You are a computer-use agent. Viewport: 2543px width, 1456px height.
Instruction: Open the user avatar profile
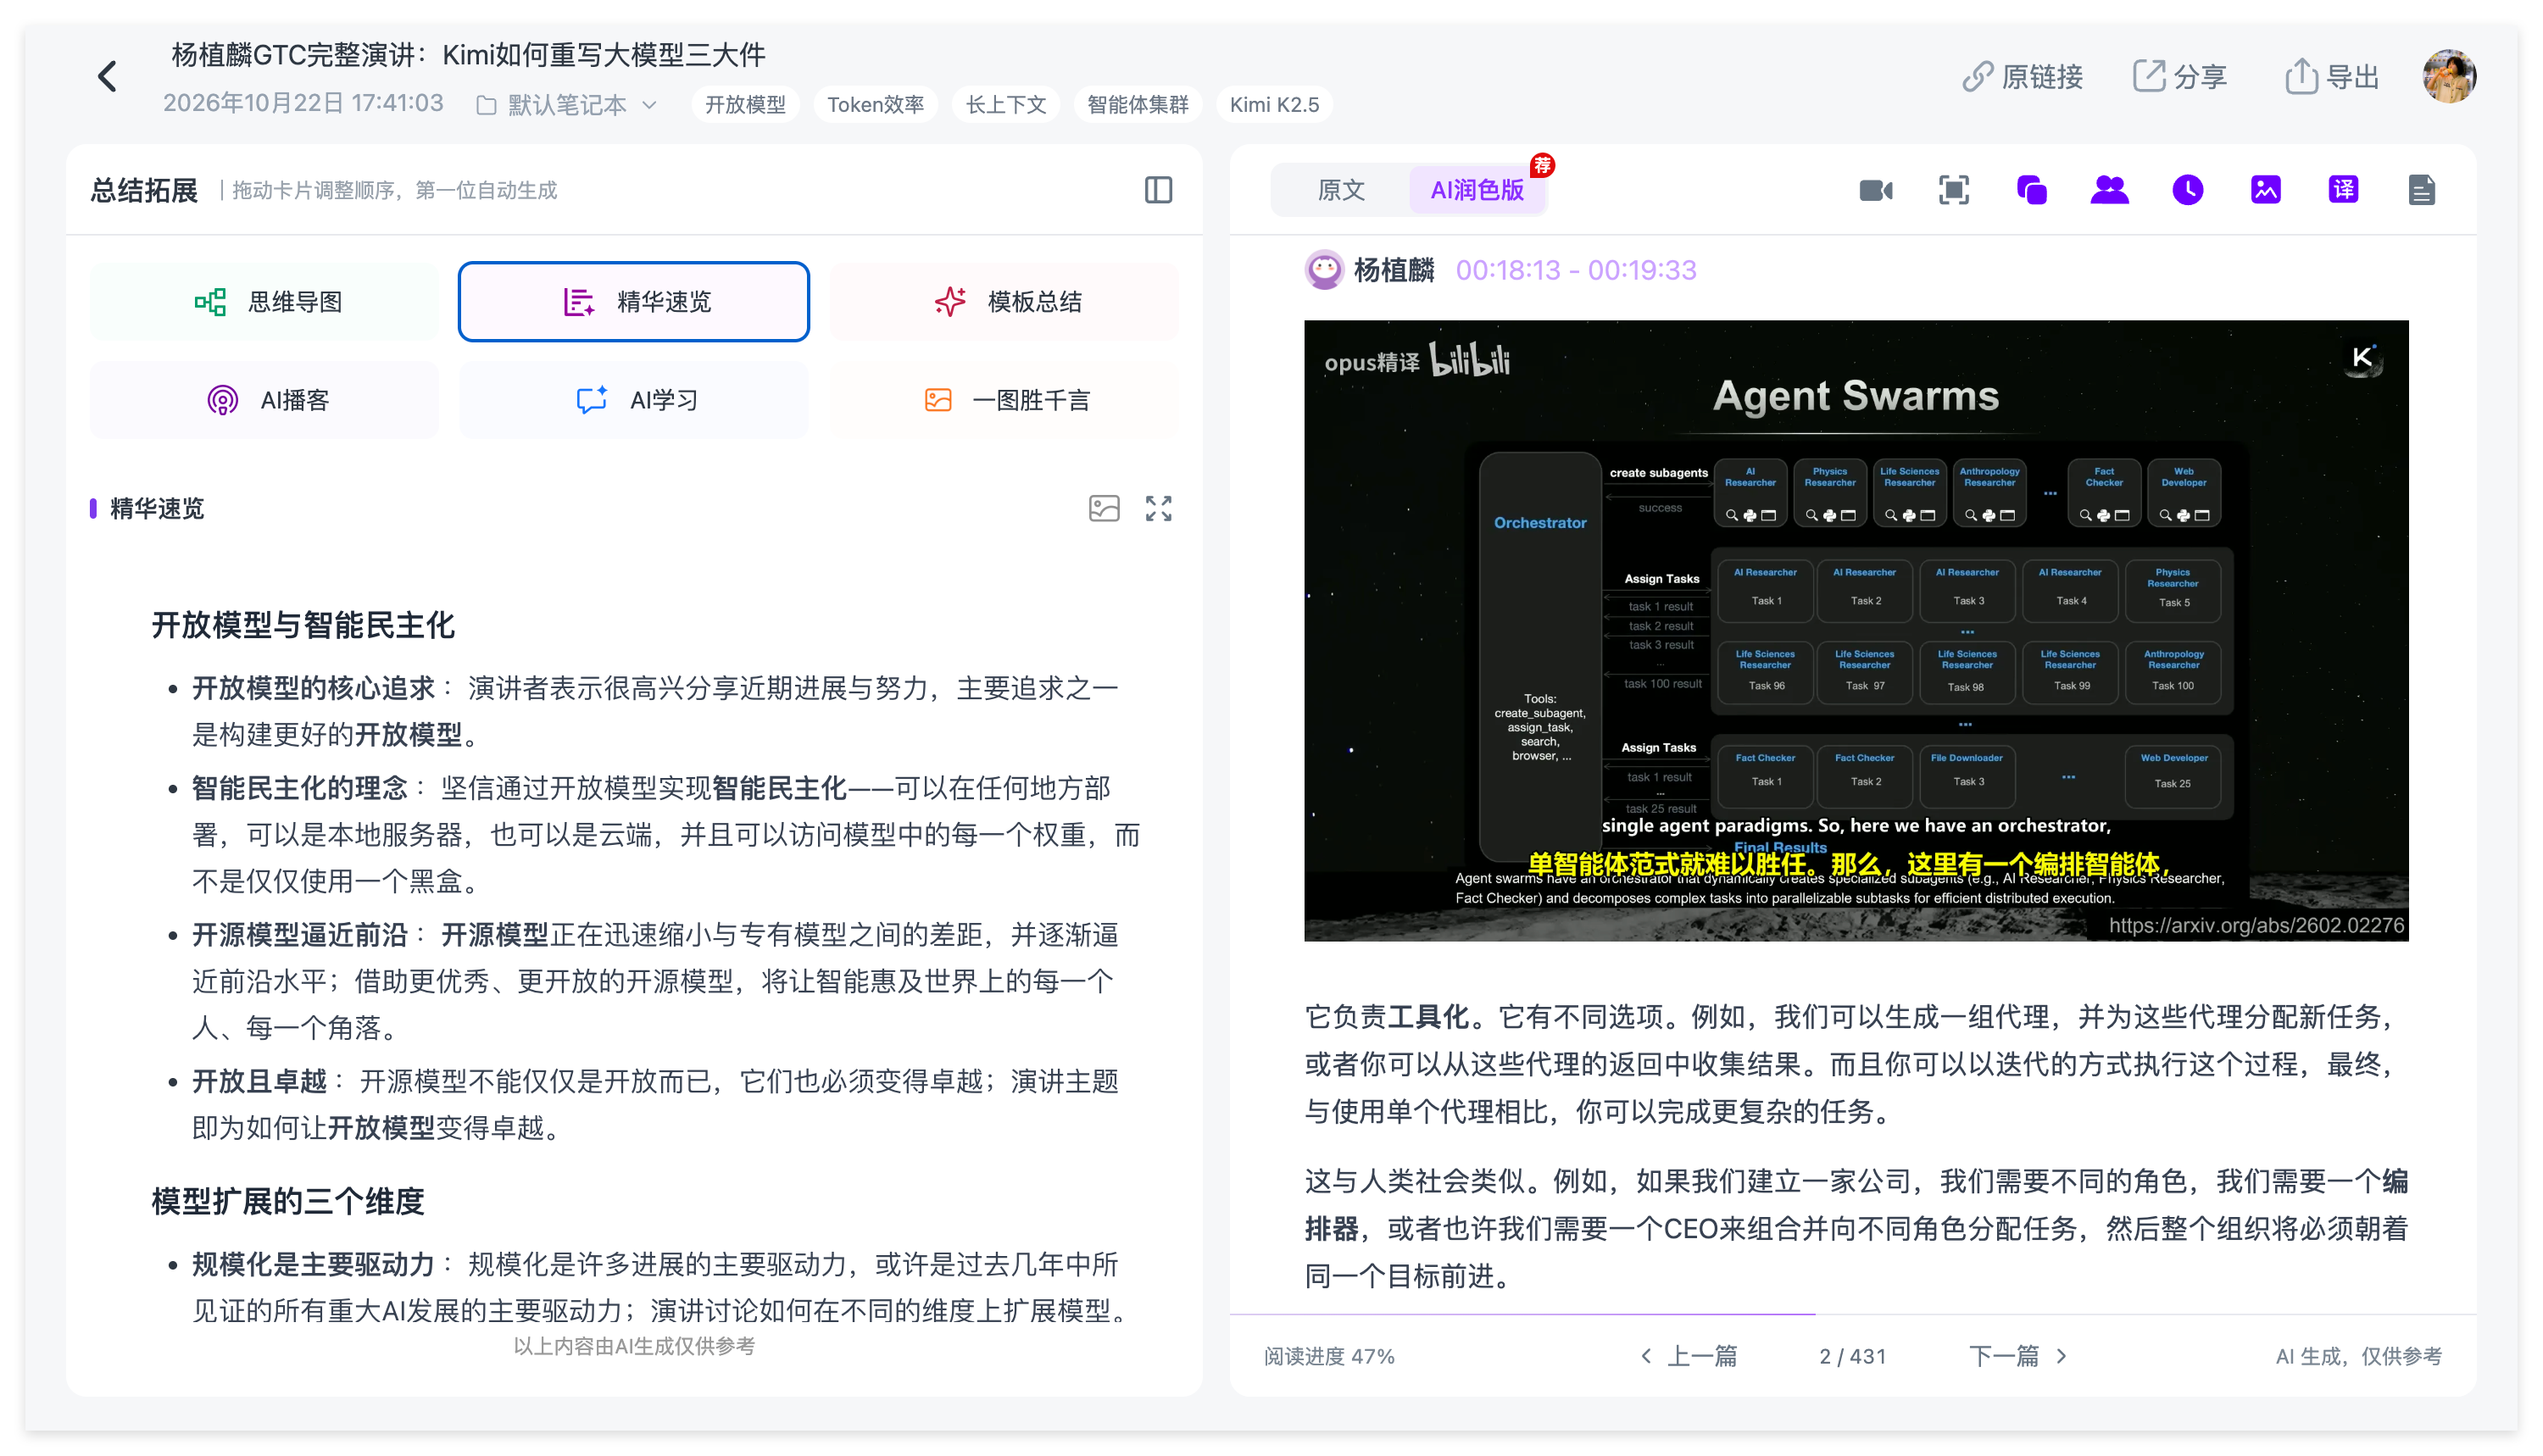point(2449,76)
